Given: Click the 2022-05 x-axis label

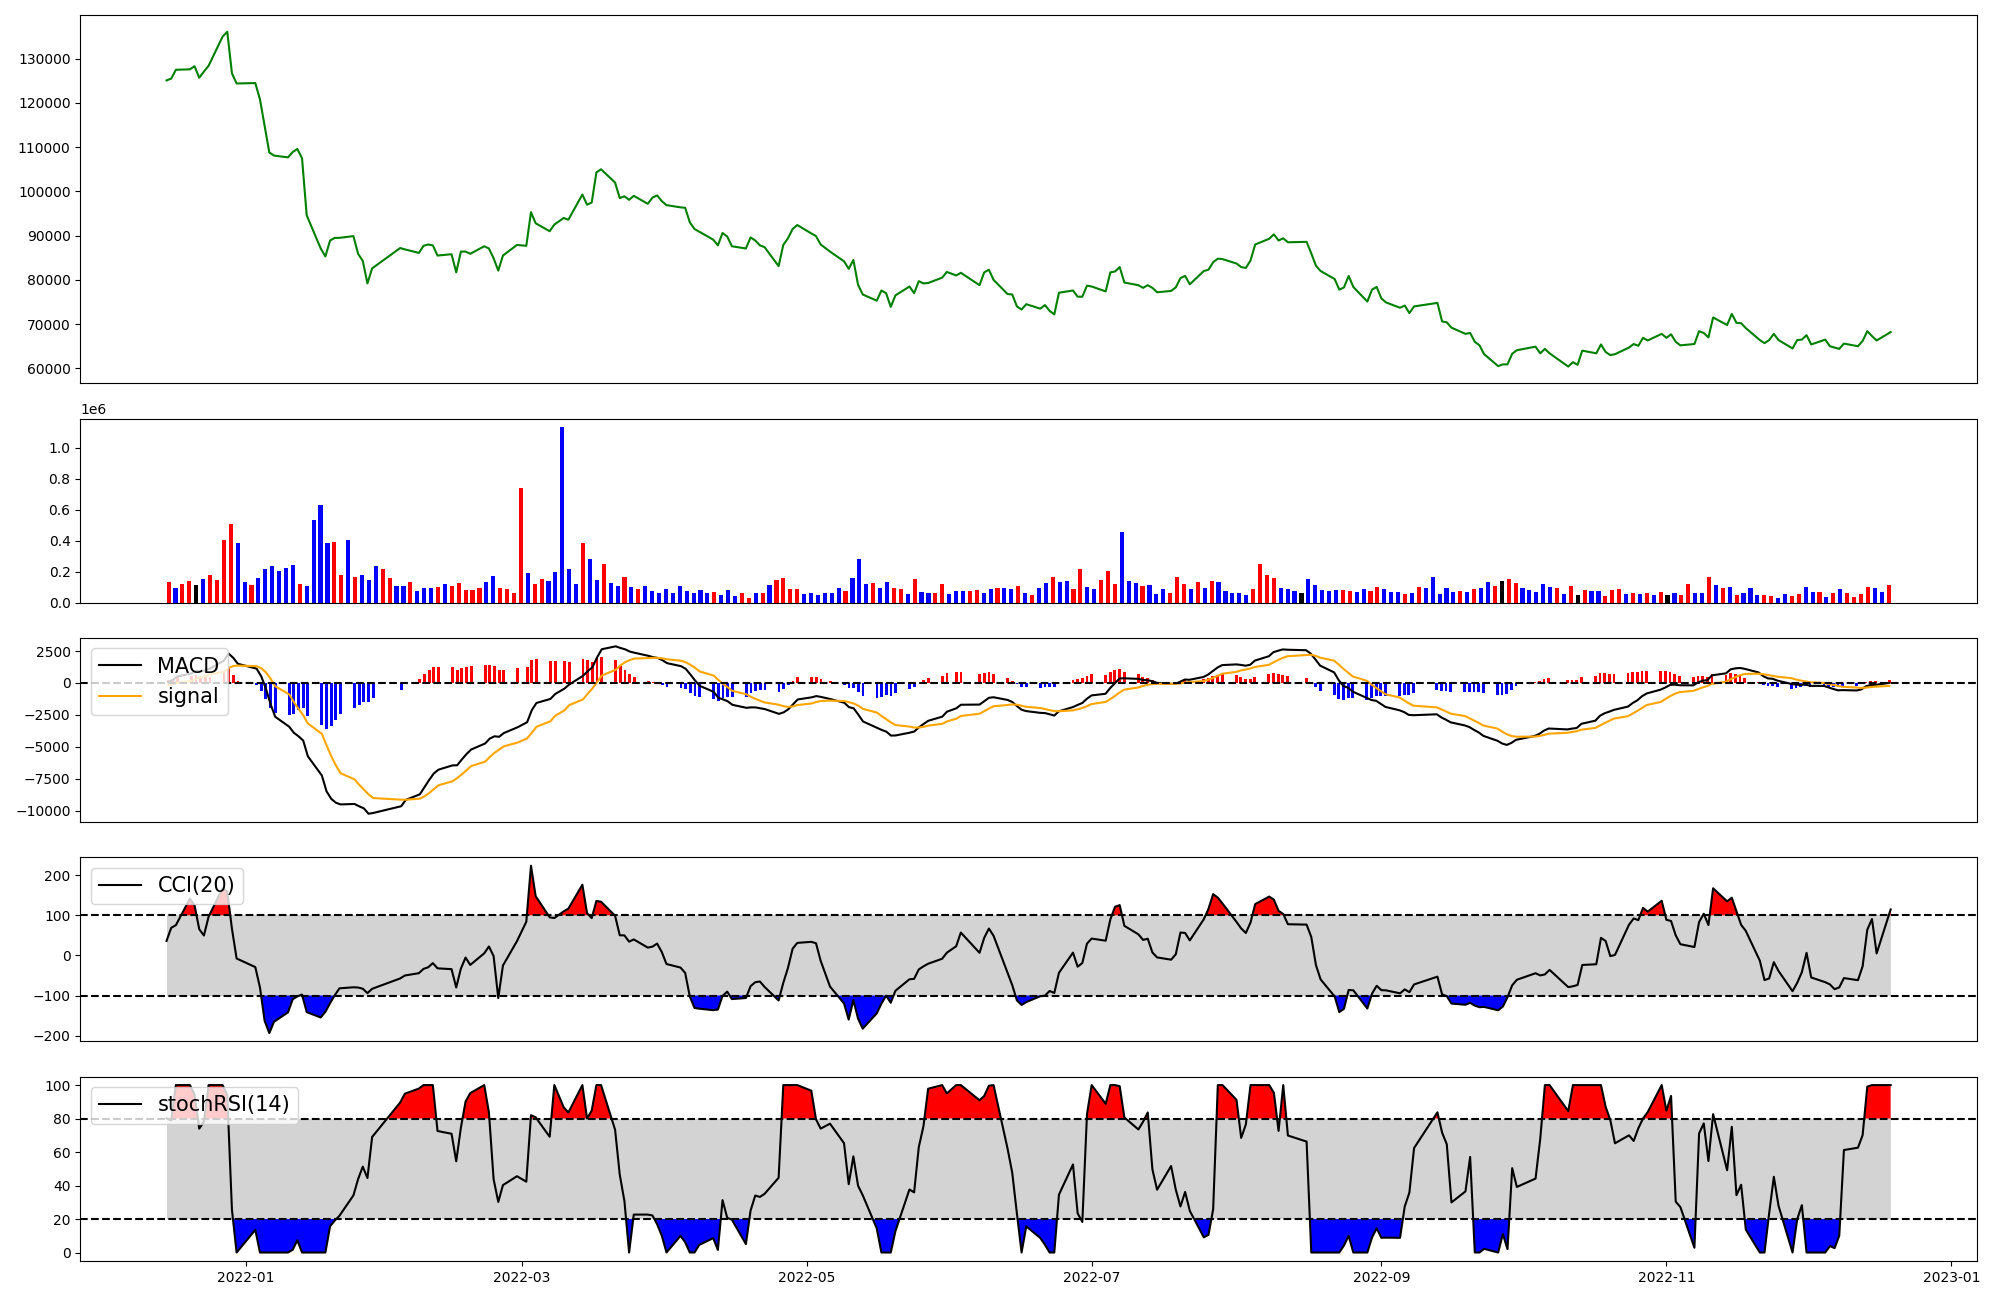Looking at the screenshot, I should [x=806, y=1277].
